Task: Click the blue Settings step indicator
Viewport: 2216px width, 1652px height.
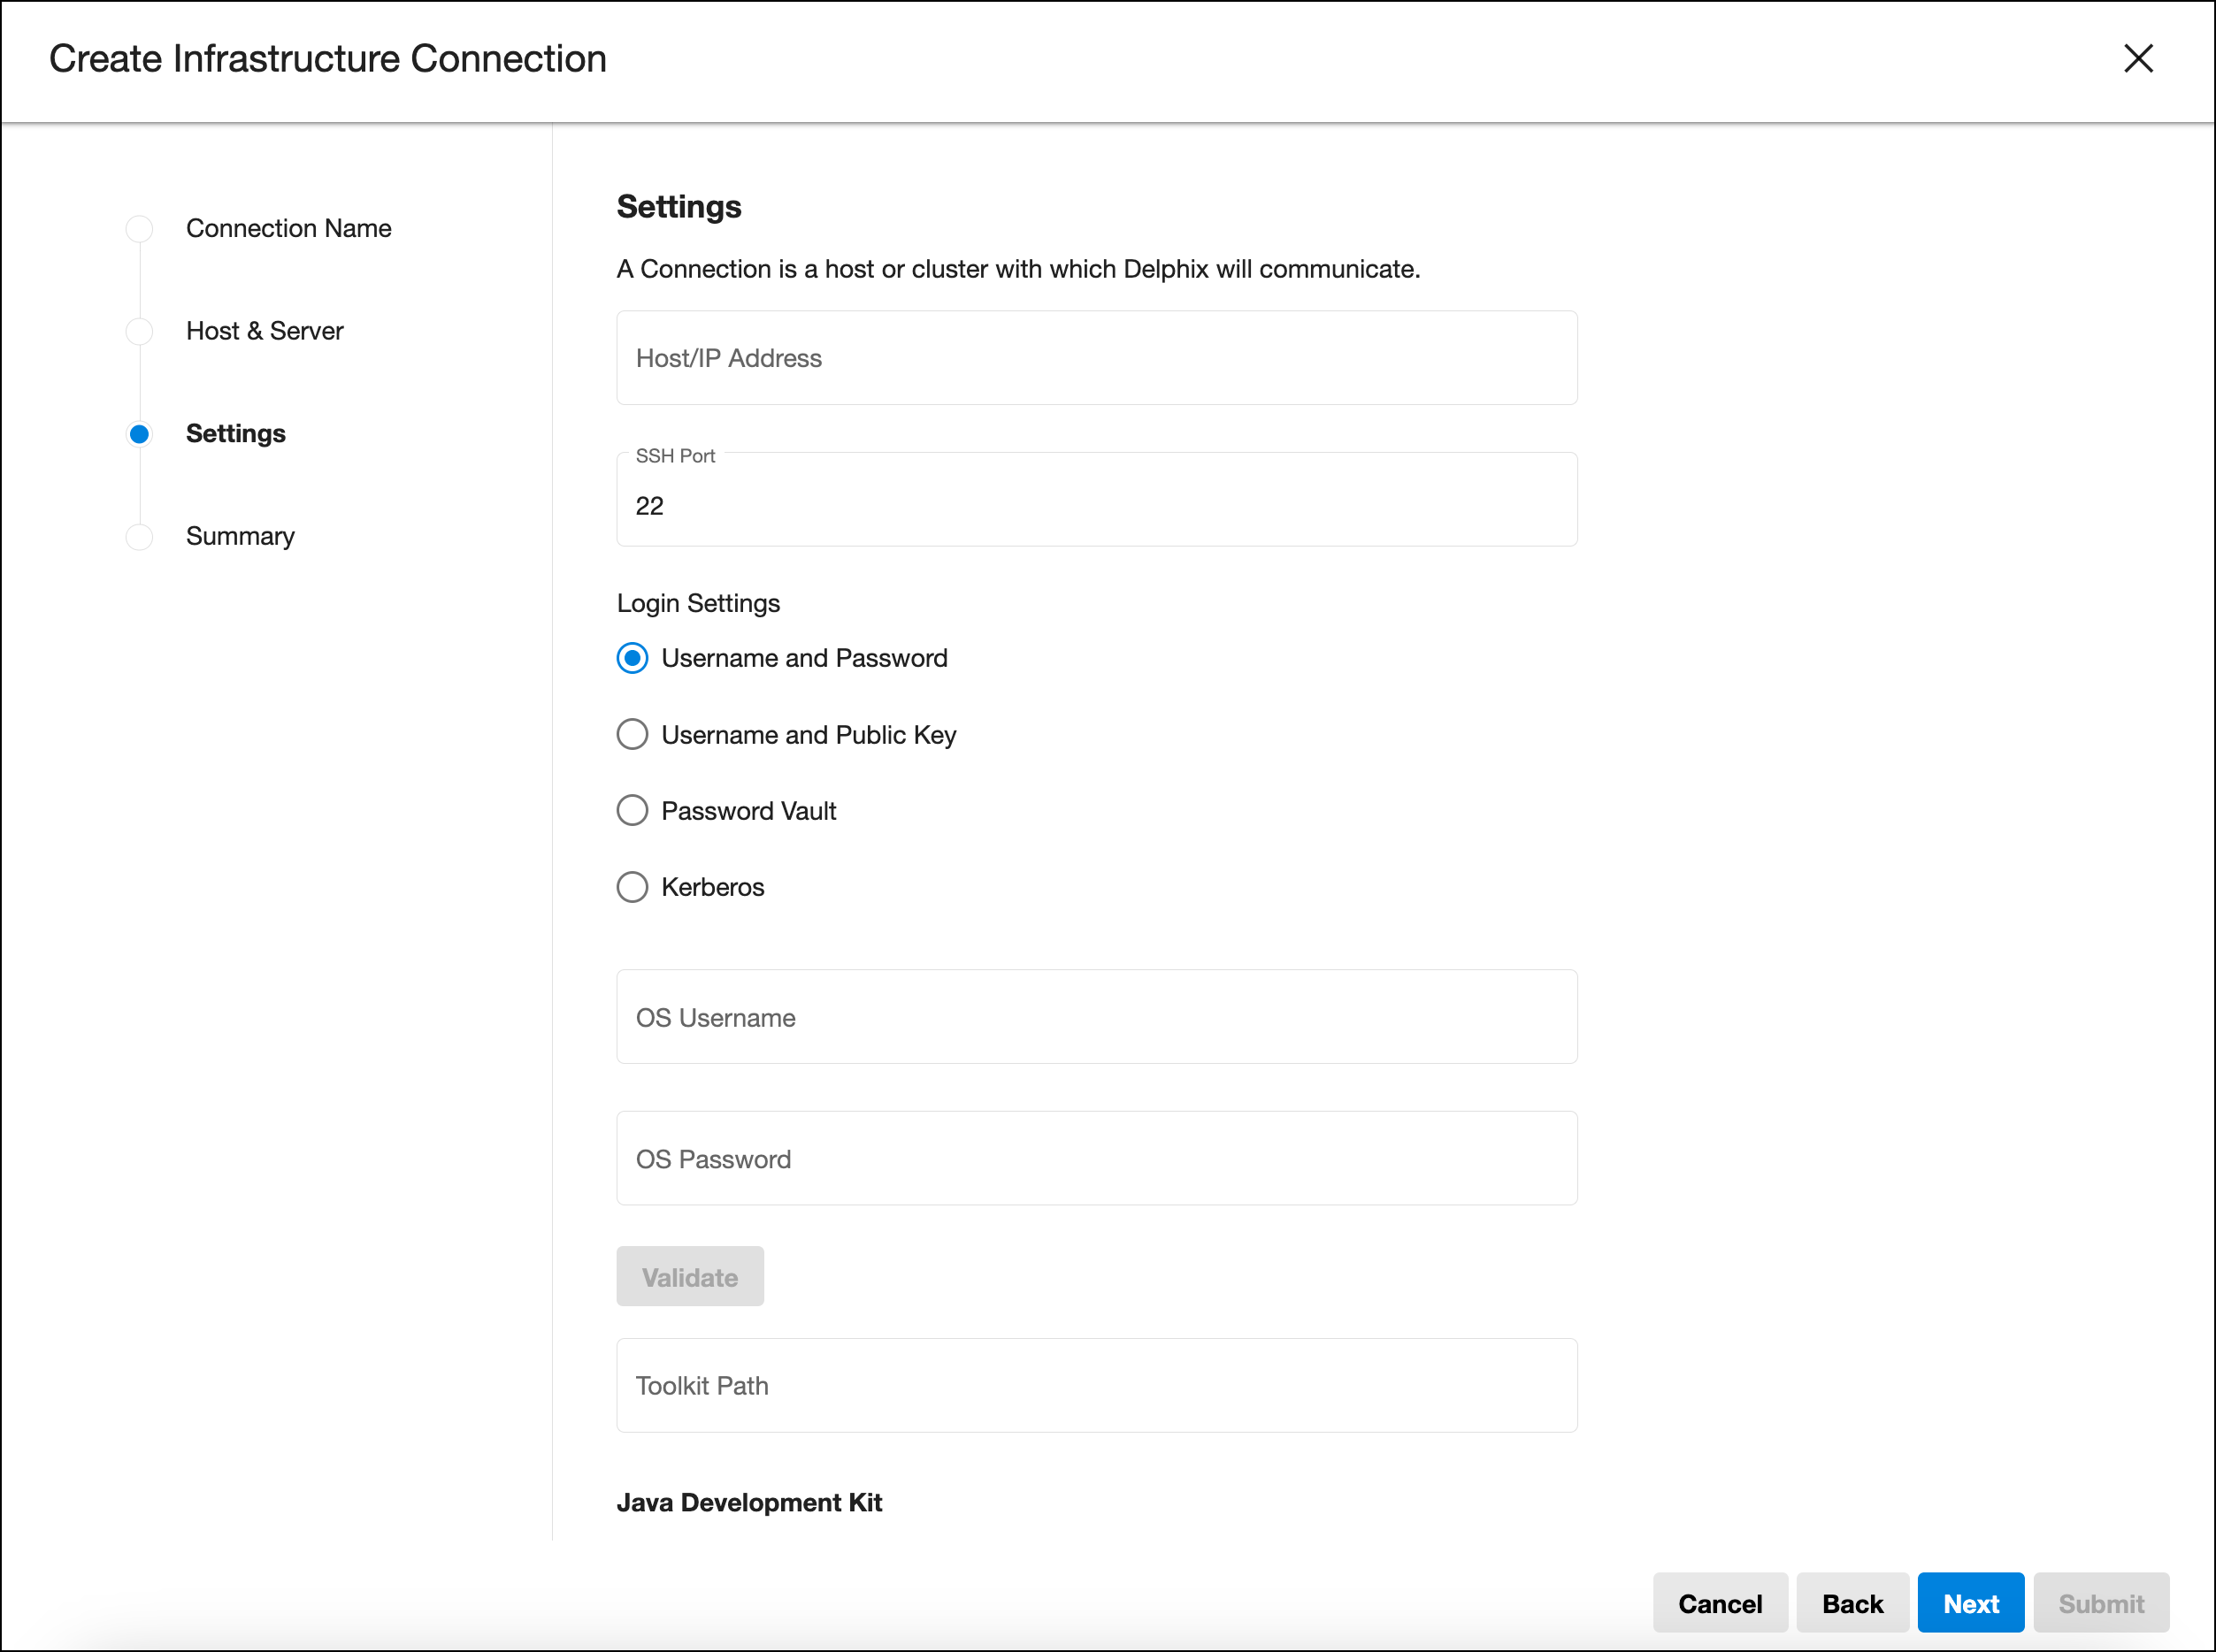Action: (139, 434)
